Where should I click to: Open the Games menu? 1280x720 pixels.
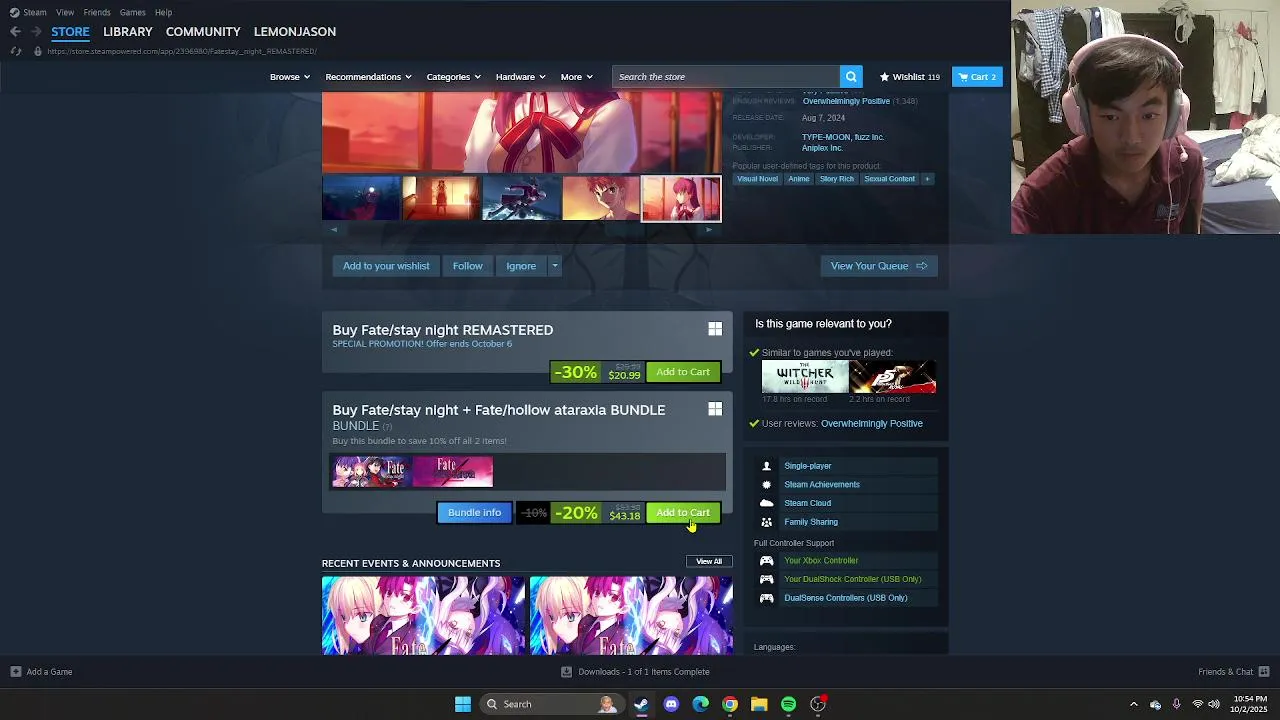pyautogui.click(x=132, y=12)
